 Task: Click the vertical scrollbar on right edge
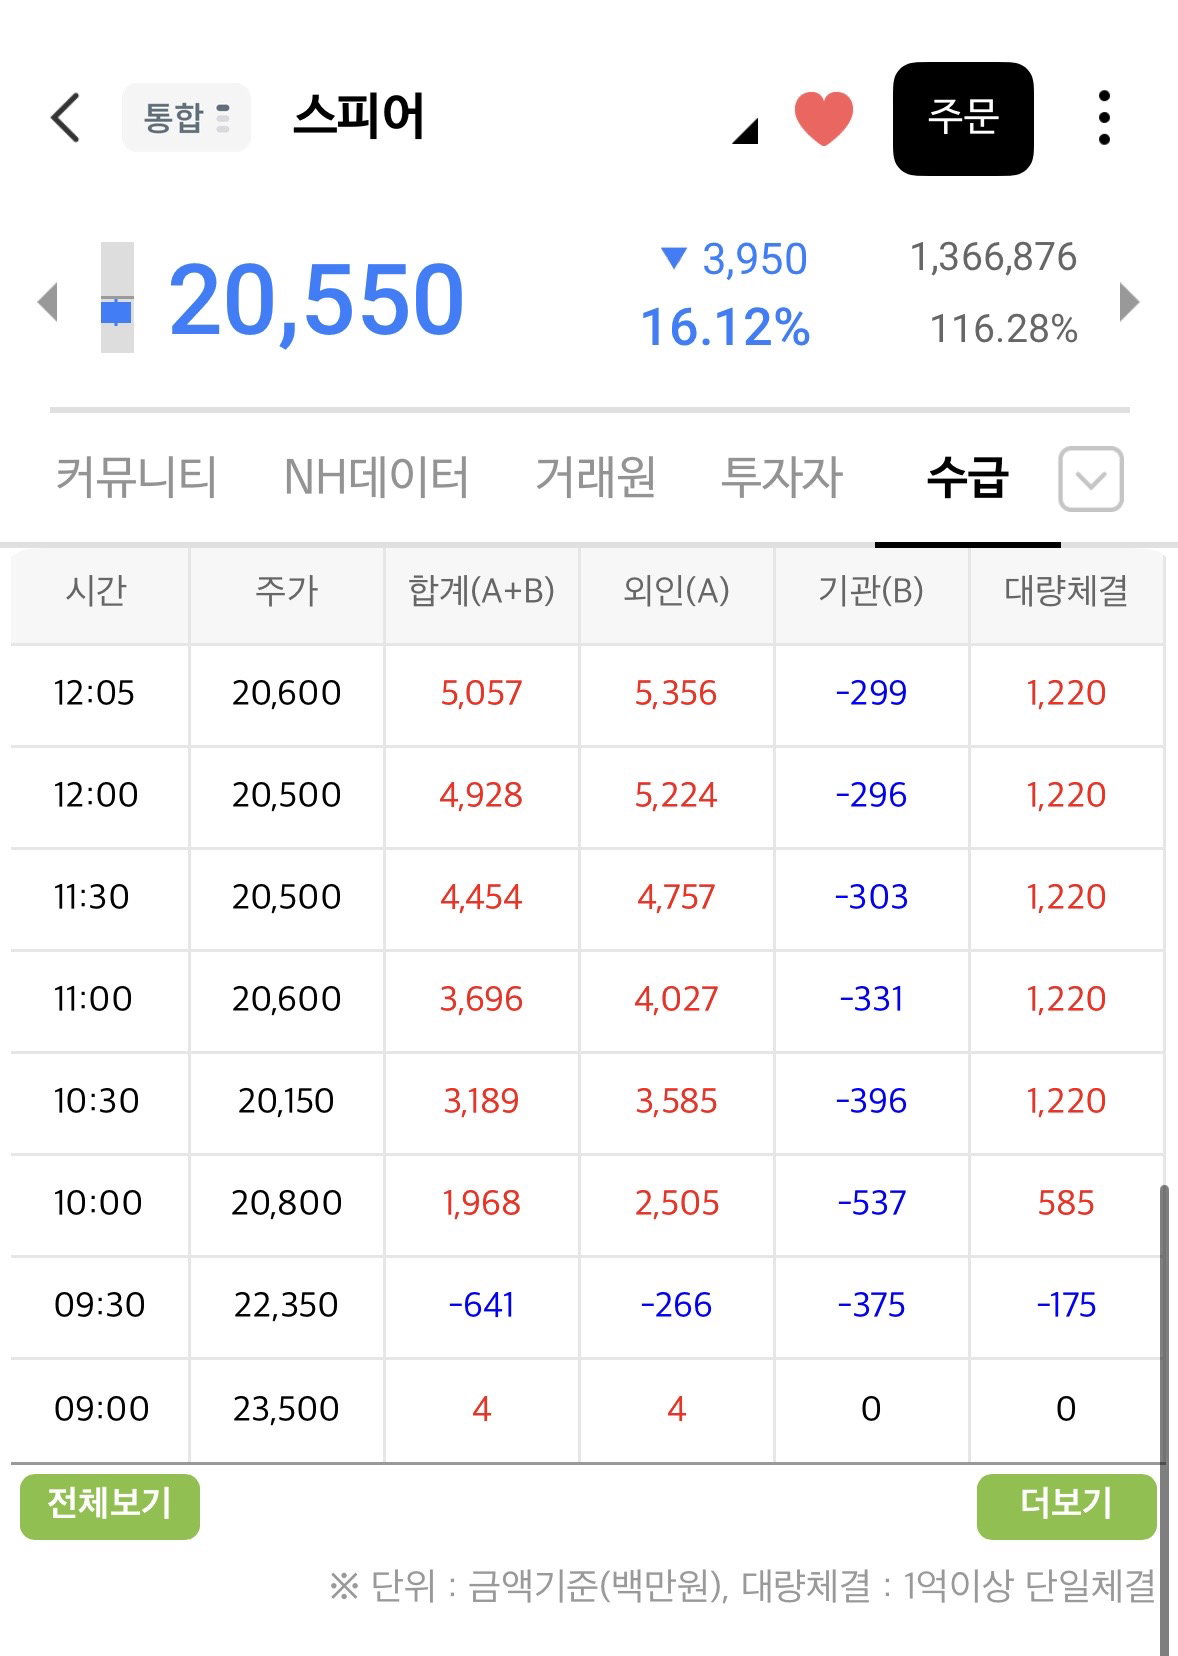pyautogui.click(x=1164, y=1420)
